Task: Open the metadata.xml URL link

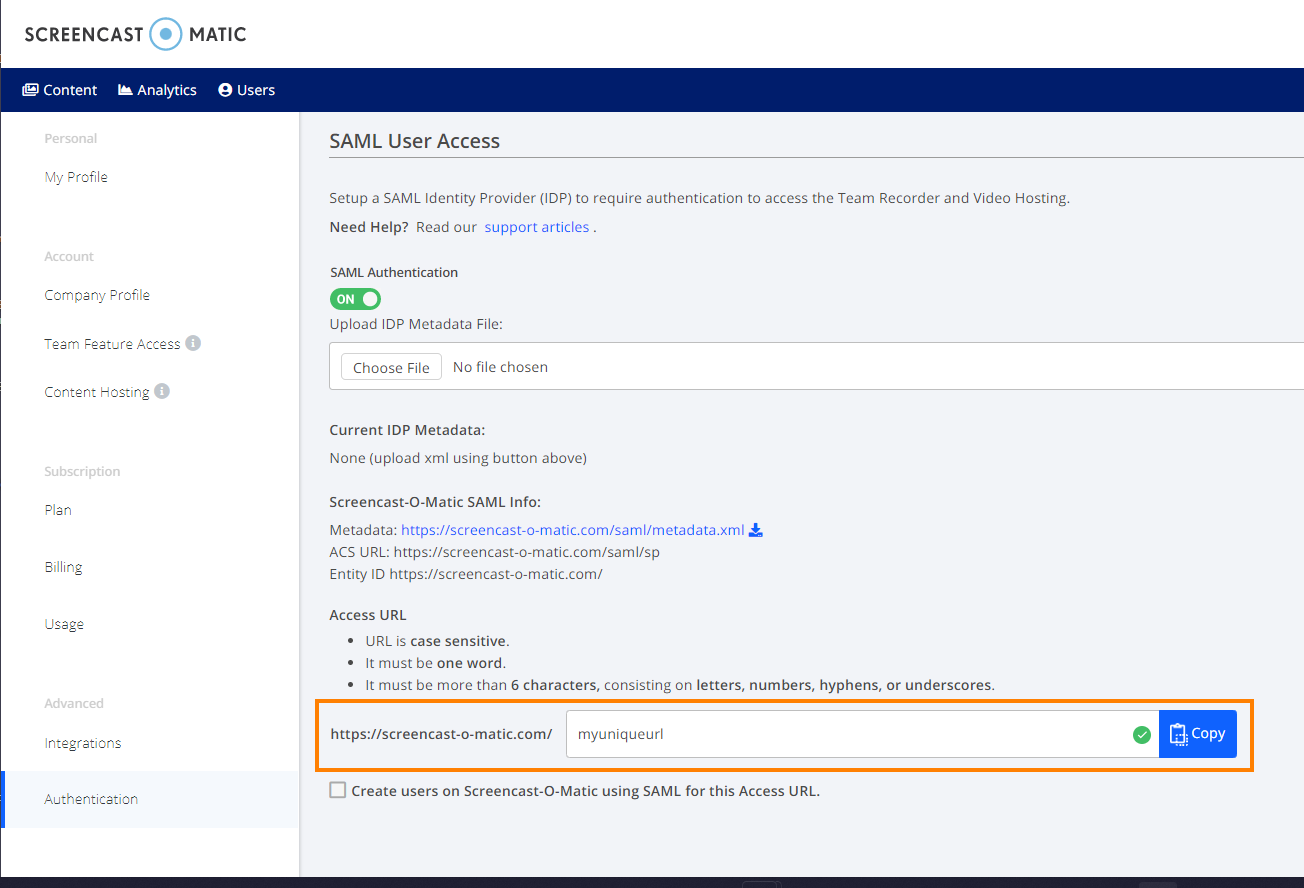Action: pyautogui.click(x=573, y=530)
